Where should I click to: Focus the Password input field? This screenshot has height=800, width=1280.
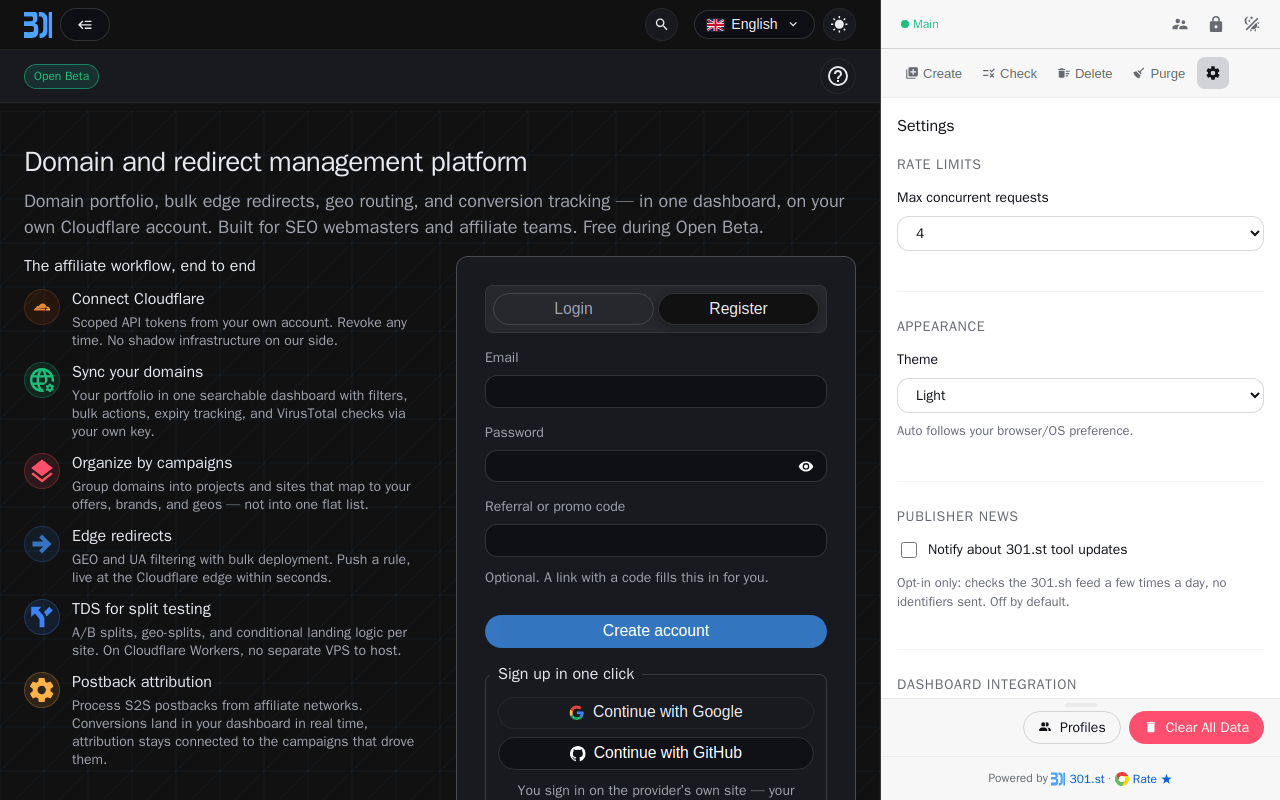tap(656, 466)
